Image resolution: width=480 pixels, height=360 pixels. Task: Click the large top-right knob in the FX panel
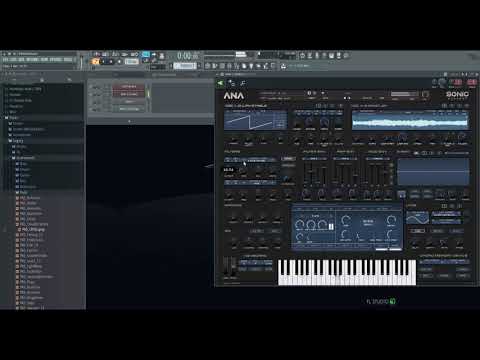click(x=391, y=220)
